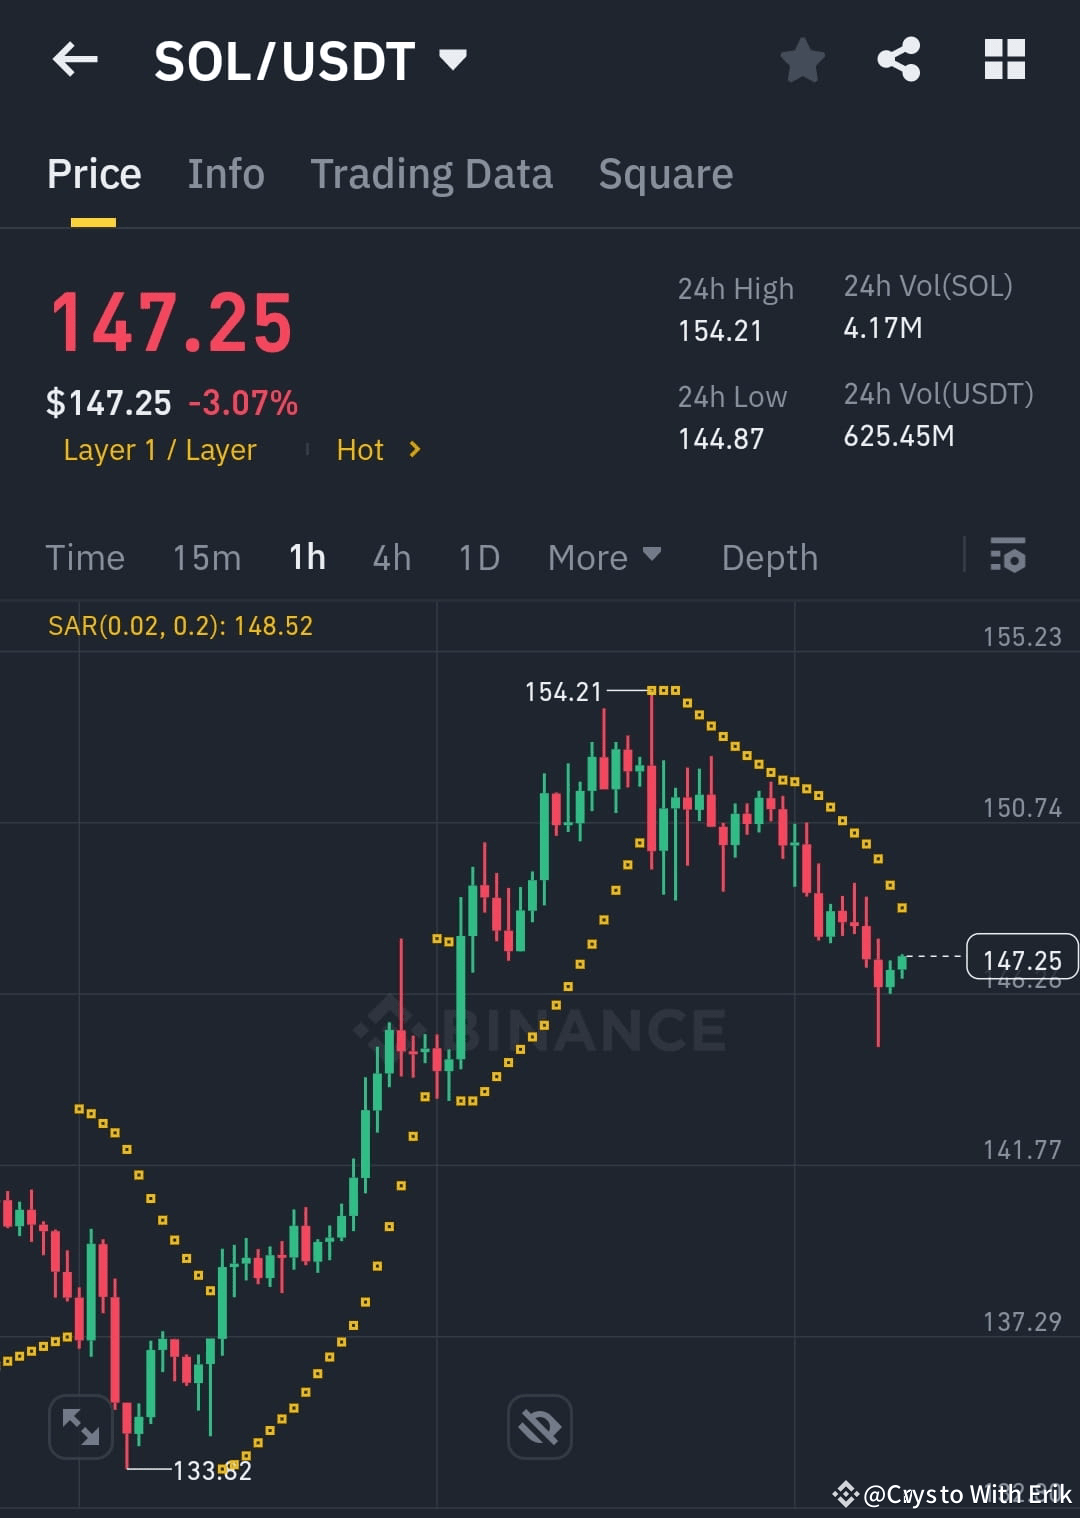Toggle the favorite star for SOL/USDT

[x=803, y=60]
